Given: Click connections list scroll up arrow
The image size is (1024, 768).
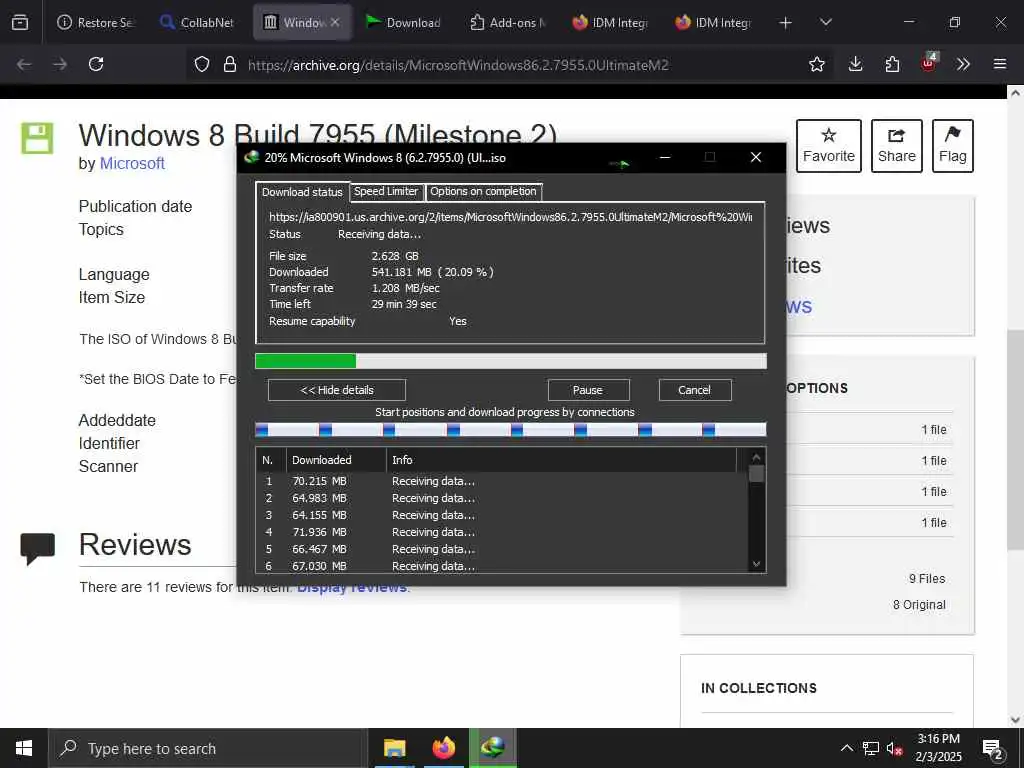Looking at the screenshot, I should [756, 457].
